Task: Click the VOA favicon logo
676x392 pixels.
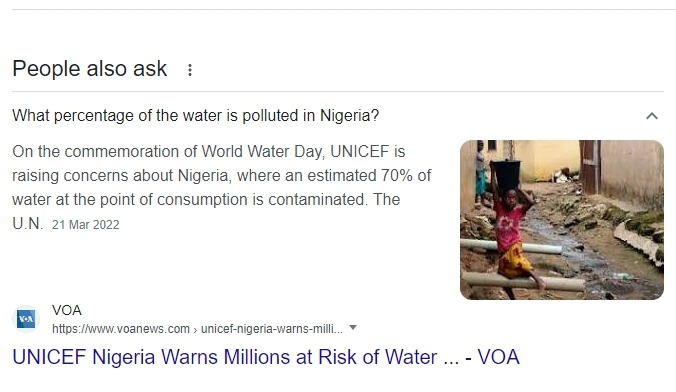Action: pos(26,319)
